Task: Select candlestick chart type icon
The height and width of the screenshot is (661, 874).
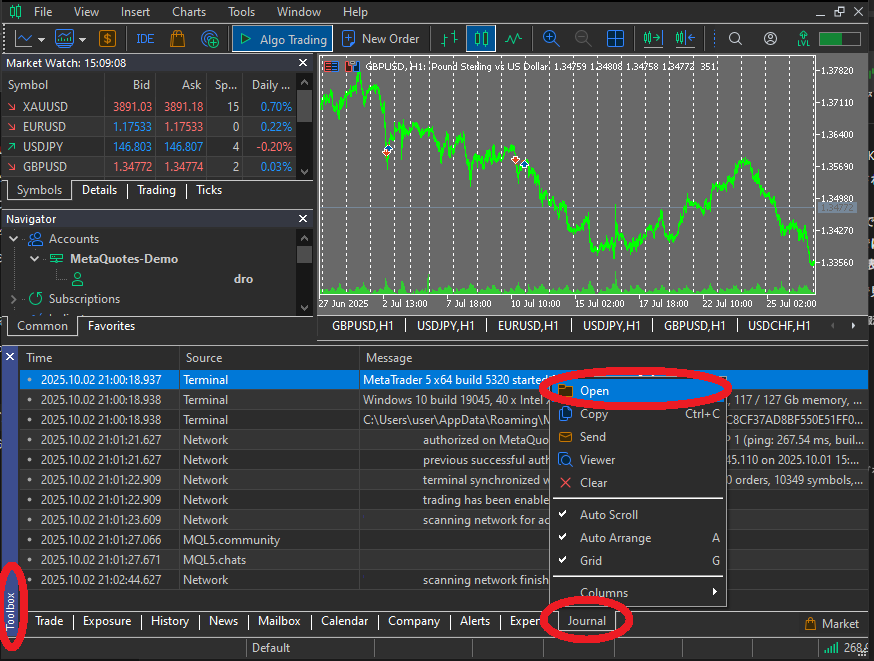Action: point(480,39)
